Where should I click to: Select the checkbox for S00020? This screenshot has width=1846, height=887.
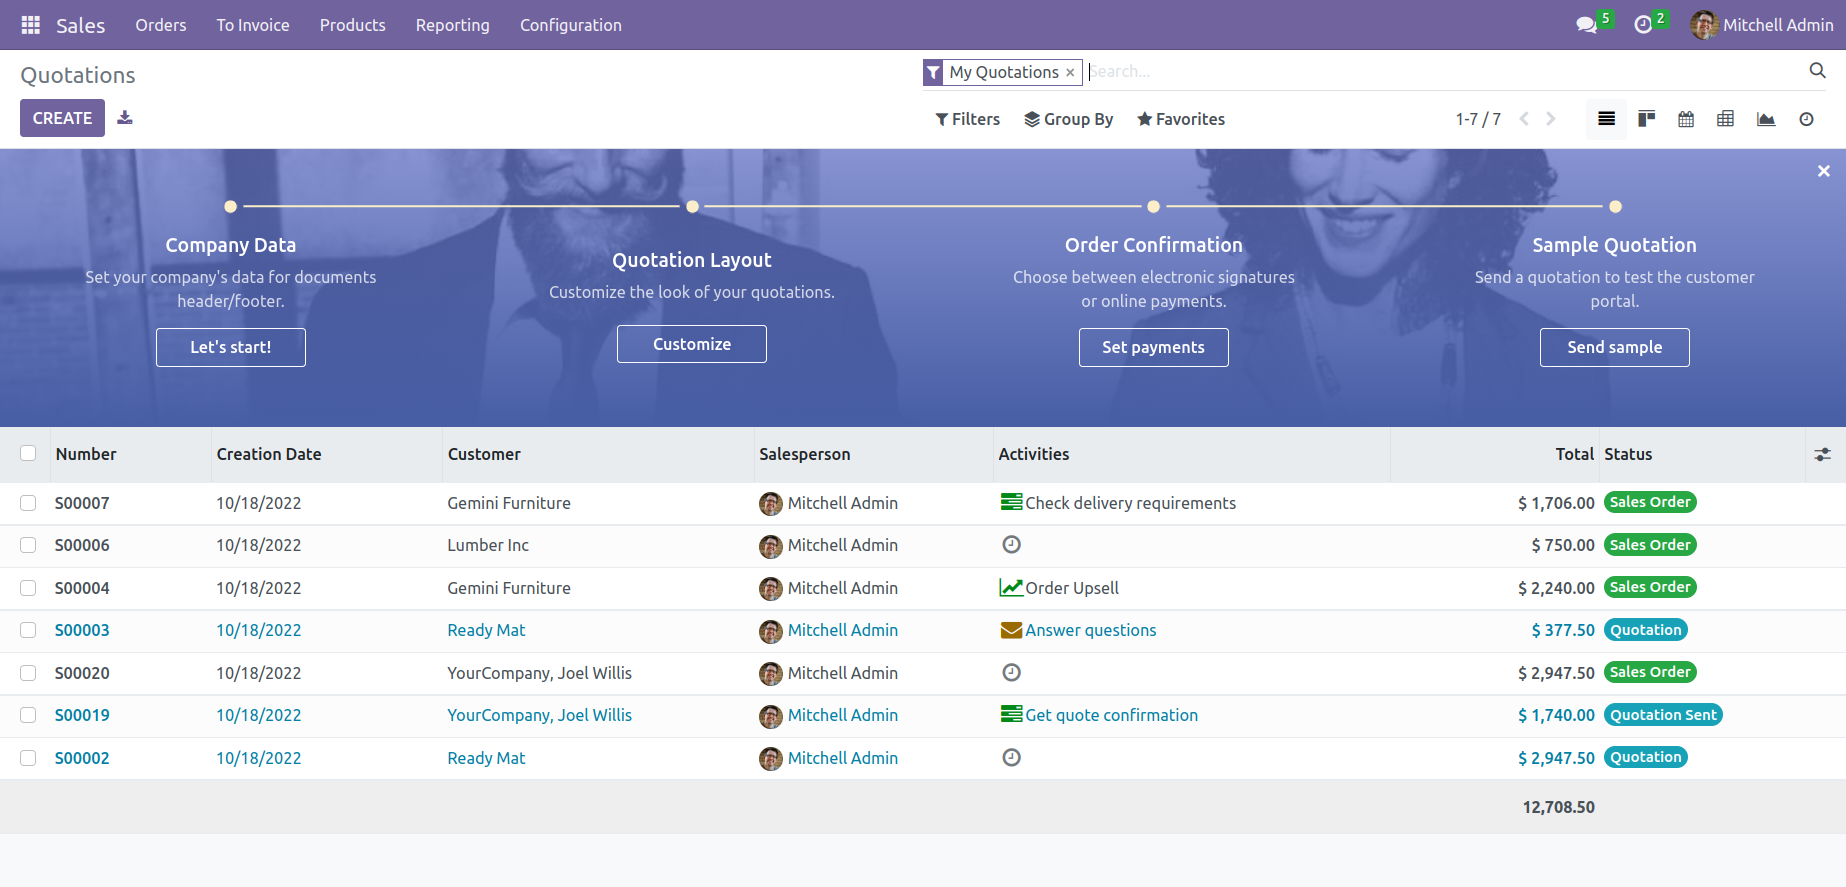tap(28, 673)
